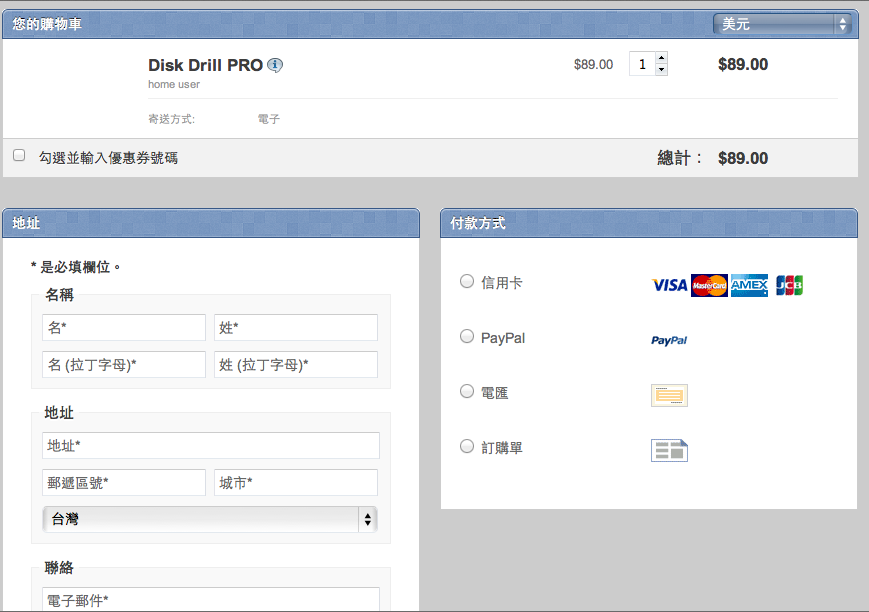Click the Disk Drill PRO product title
The height and width of the screenshot is (612, 869).
(205, 65)
